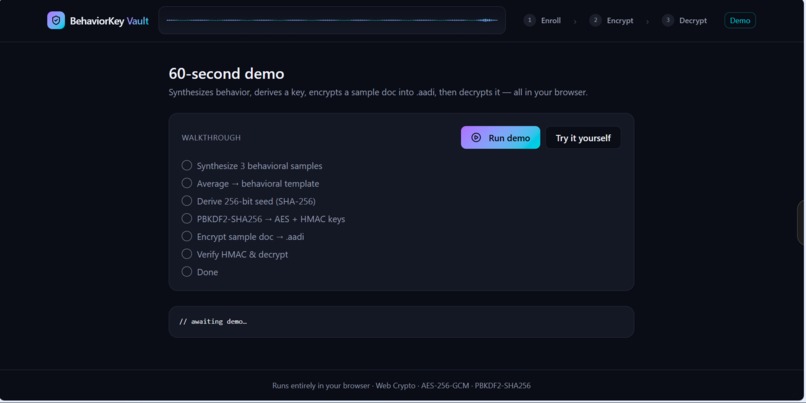Click the circle beside Average behavioral template
The image size is (806, 403).
coord(187,183)
